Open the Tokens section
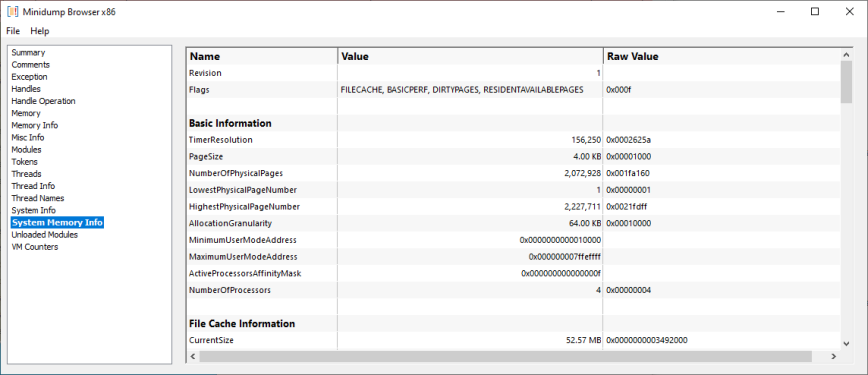The image size is (868, 375). click(24, 162)
